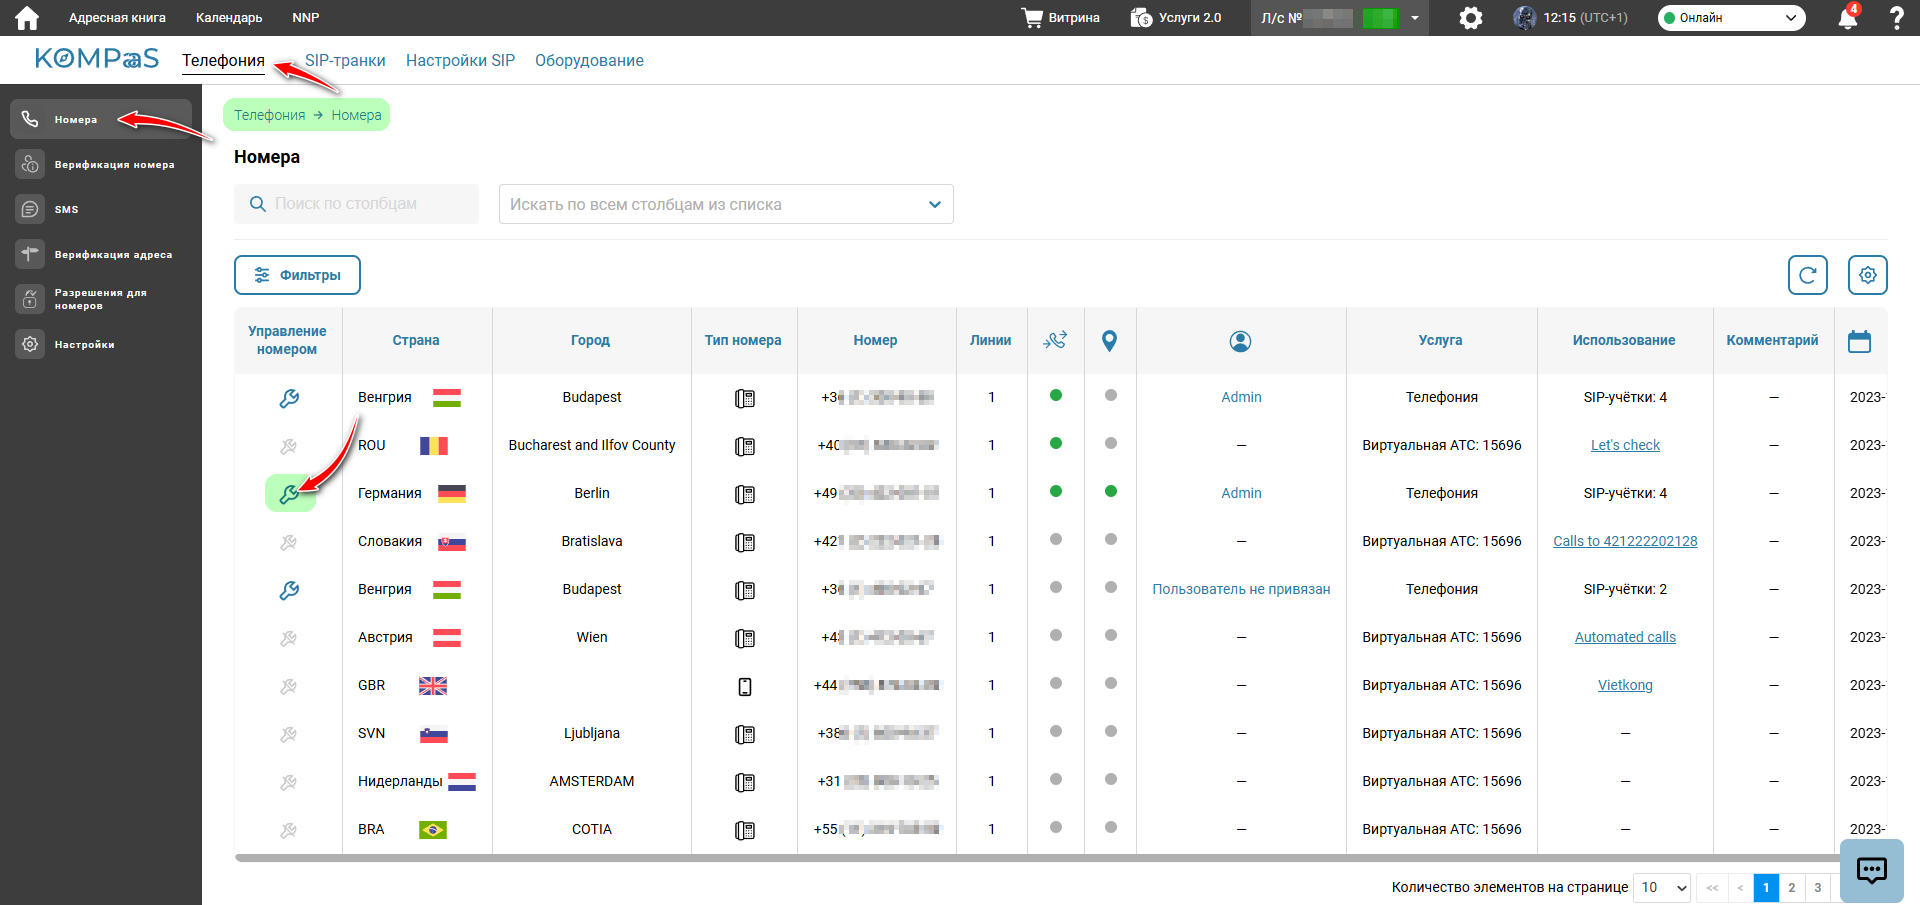Click the horizontal table scrollbar
The height and width of the screenshot is (905, 1920).
pos(1037,858)
